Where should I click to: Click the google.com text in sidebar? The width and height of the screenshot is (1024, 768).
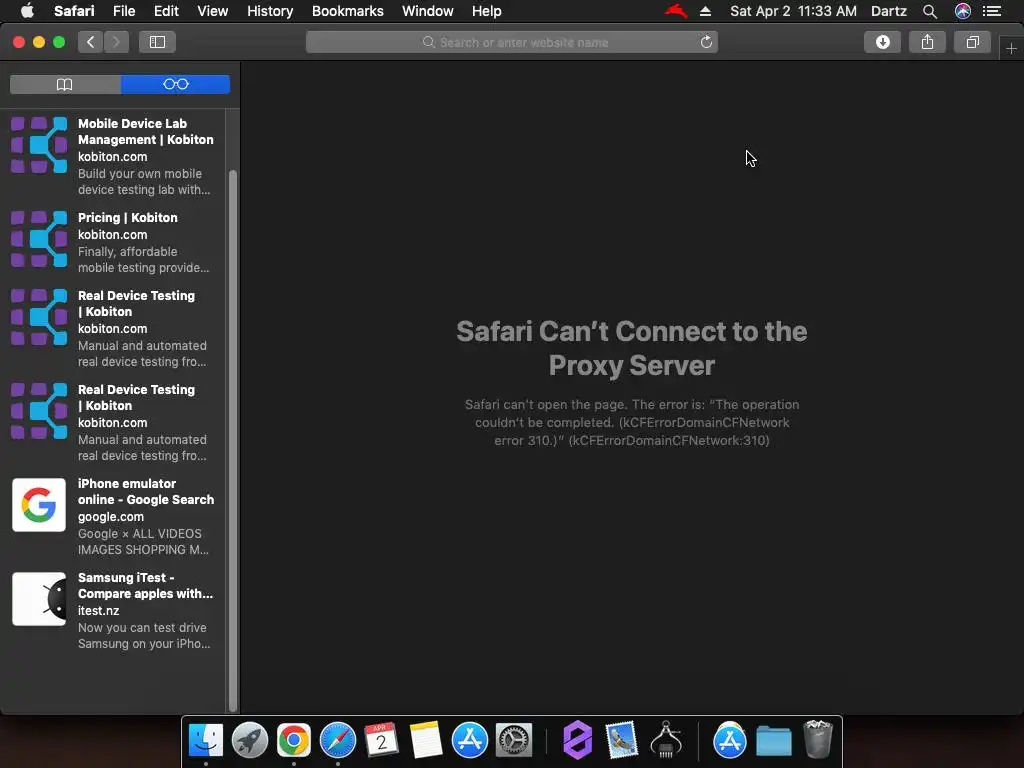point(110,517)
